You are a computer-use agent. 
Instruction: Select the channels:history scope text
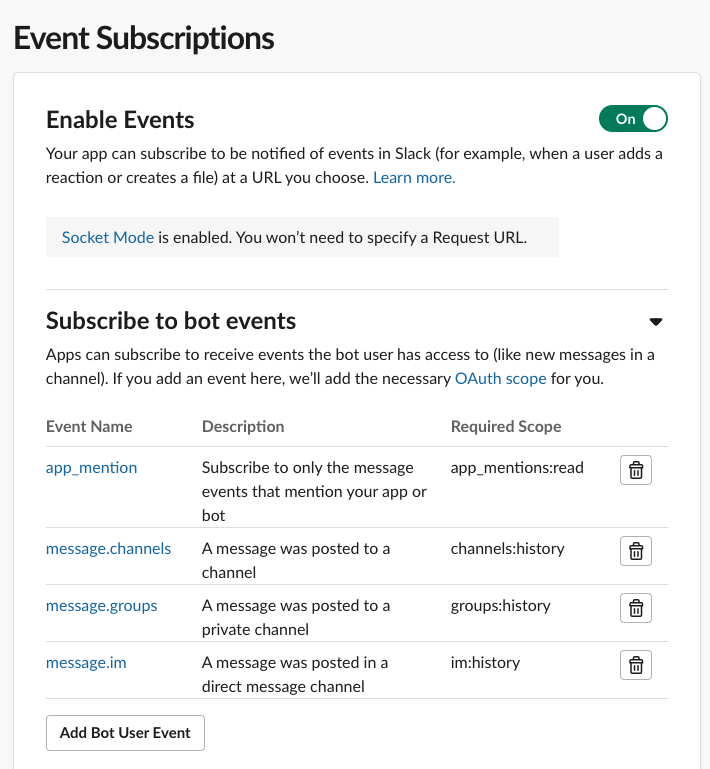[507, 548]
